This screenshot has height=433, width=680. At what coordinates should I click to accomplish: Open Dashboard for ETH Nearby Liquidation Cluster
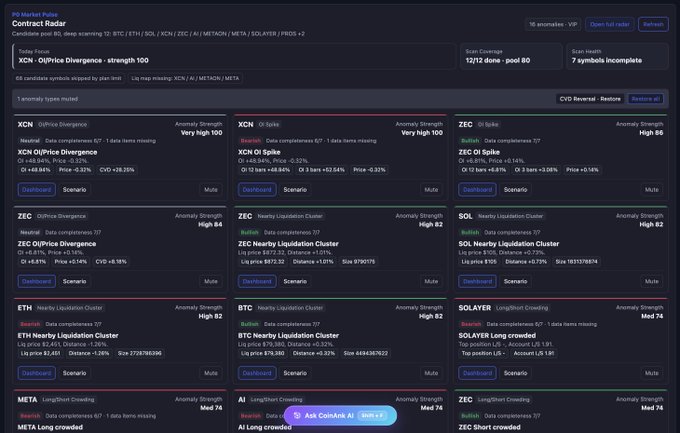[36, 373]
